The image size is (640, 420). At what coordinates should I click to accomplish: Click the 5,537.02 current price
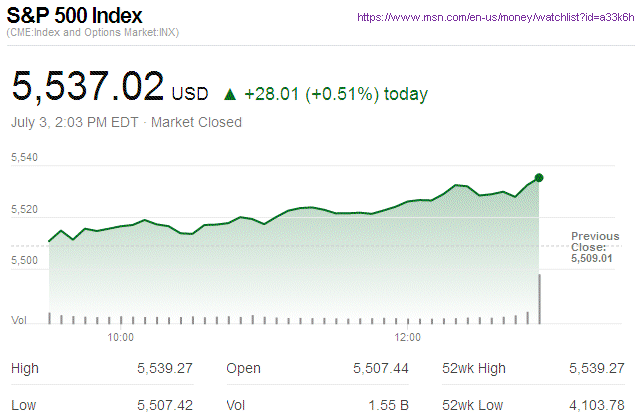click(87, 86)
